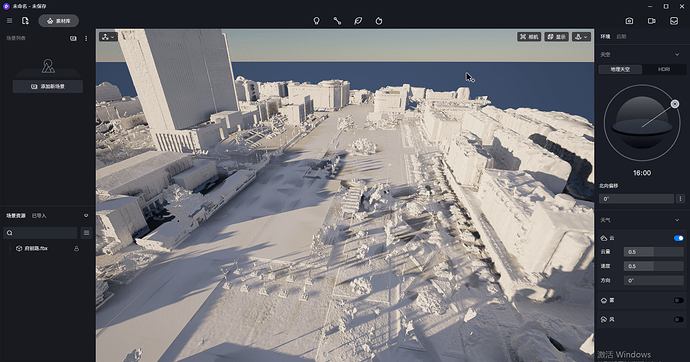
Task: Click the camera image render icon
Action: click(x=629, y=21)
